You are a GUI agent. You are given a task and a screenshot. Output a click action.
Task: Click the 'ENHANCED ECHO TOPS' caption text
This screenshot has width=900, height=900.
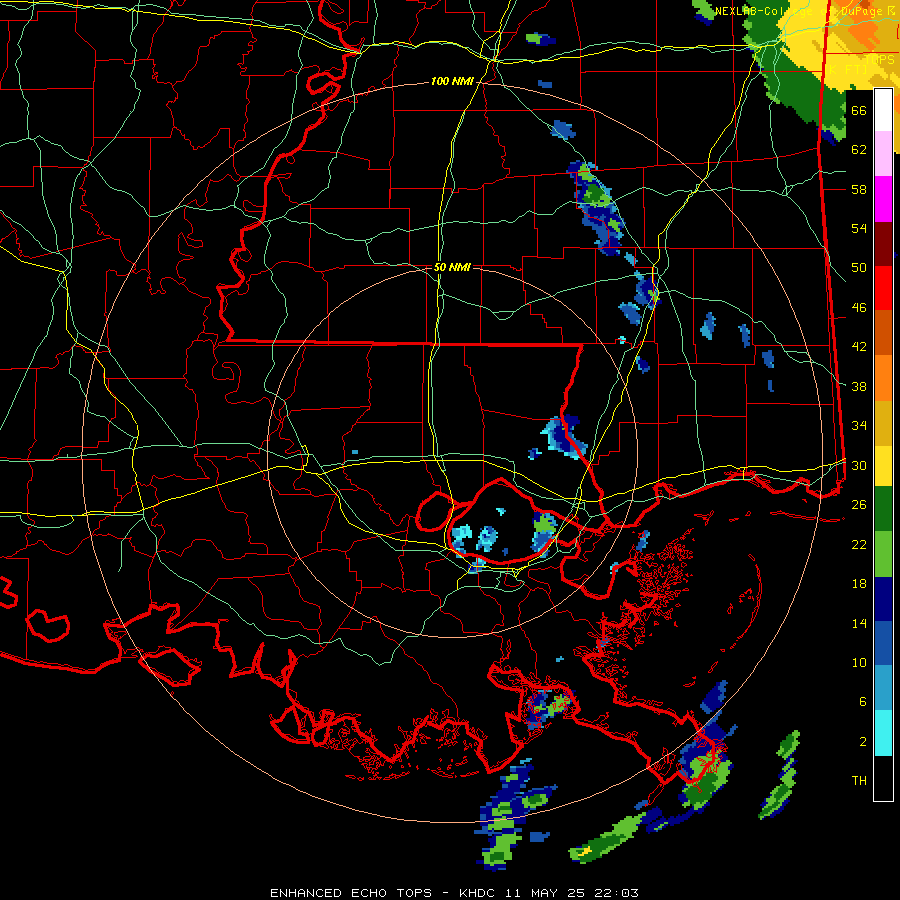[x=351, y=893]
